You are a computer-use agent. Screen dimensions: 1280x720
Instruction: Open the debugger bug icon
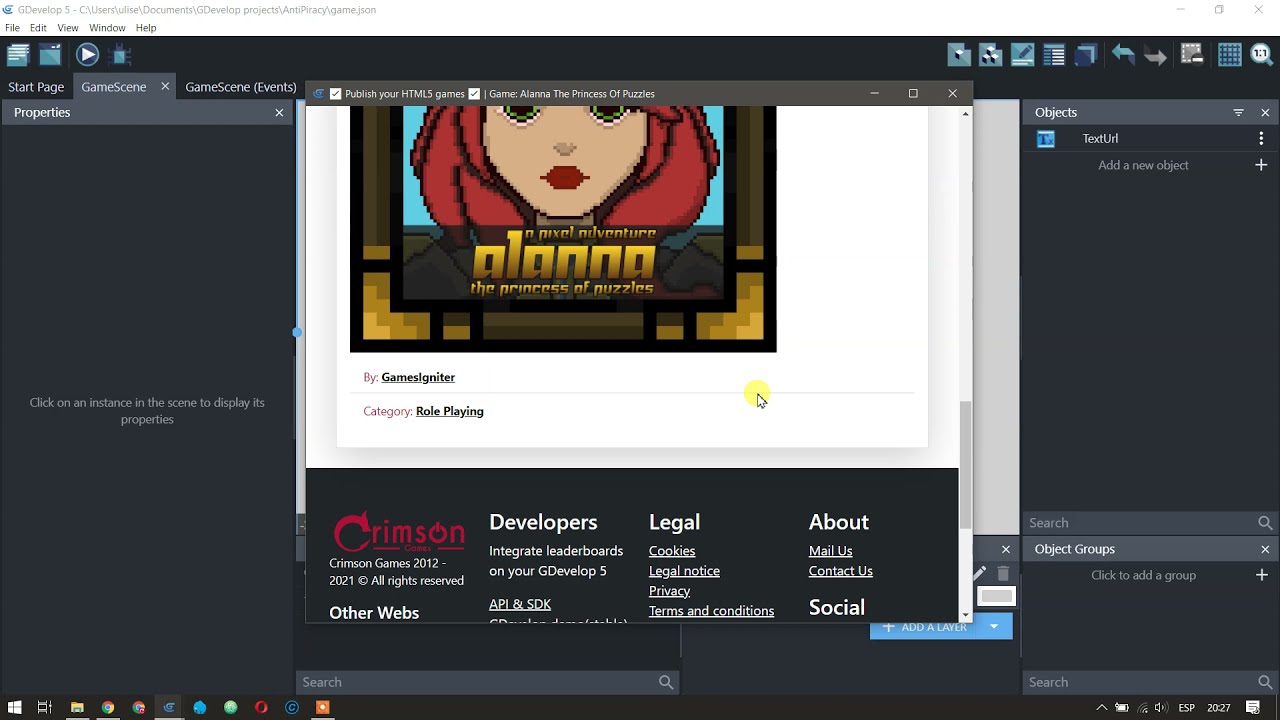(121, 55)
